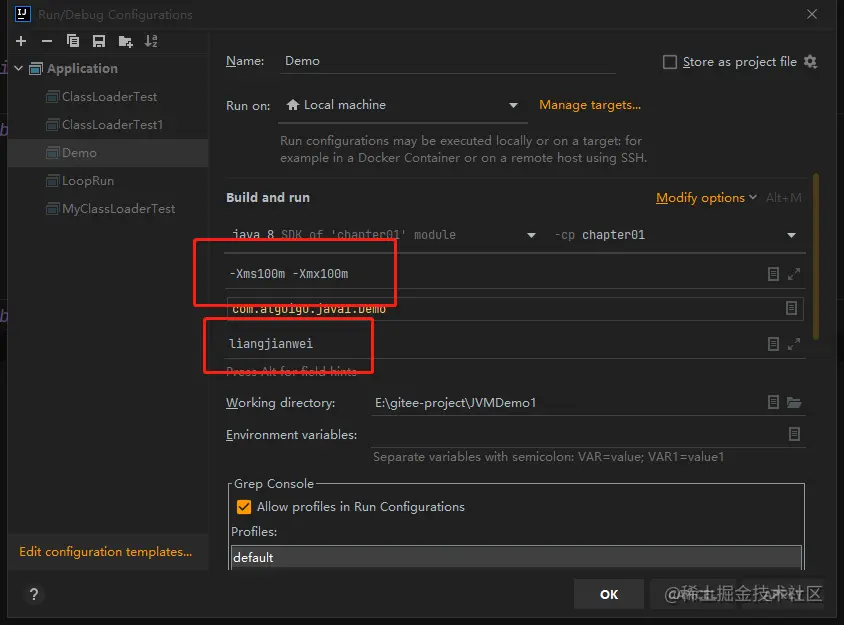This screenshot has width=844, height=625.
Task: Sort configurations alphabetically
Action: pos(151,41)
